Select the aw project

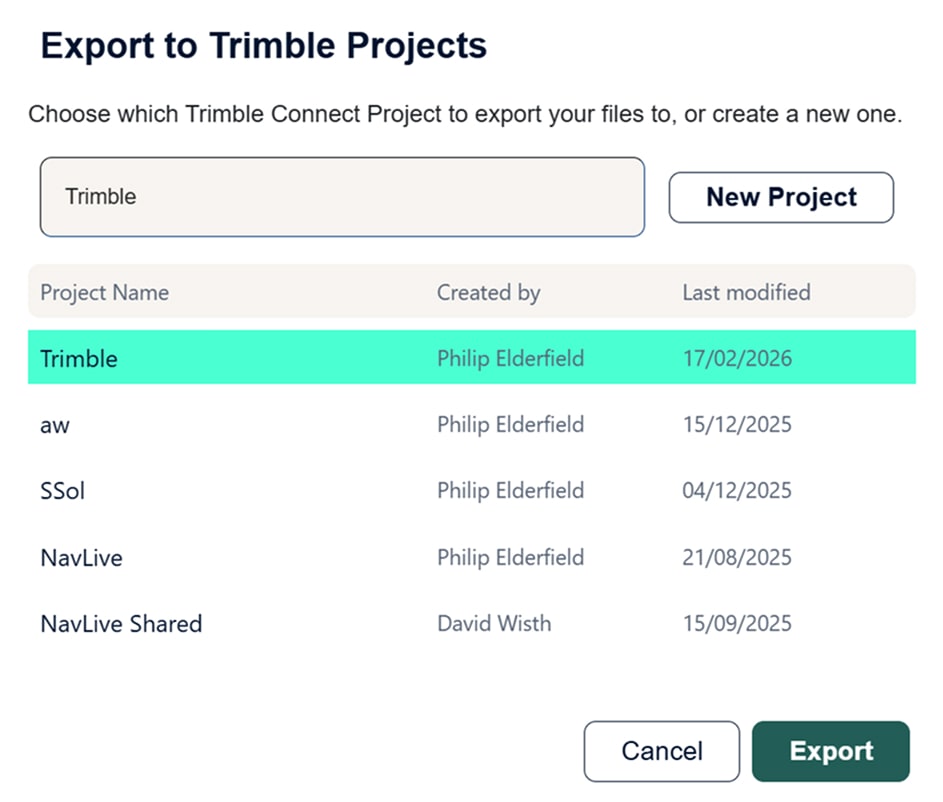pos(55,425)
